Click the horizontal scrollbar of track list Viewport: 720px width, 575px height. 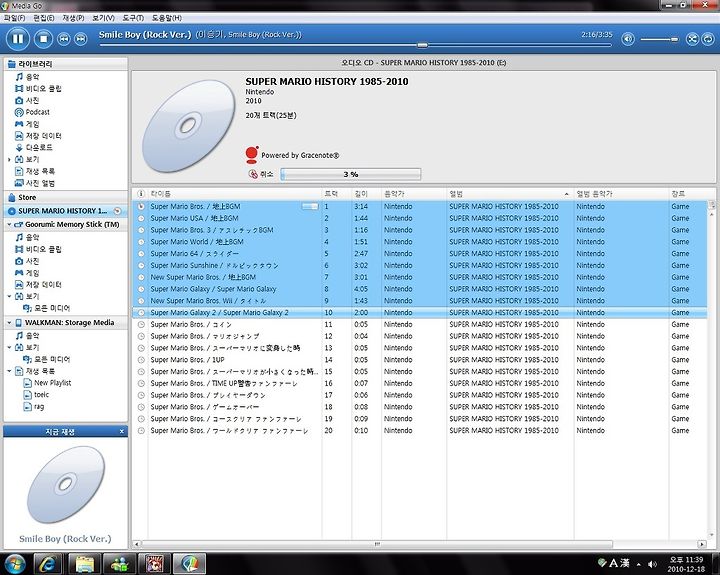377,544
